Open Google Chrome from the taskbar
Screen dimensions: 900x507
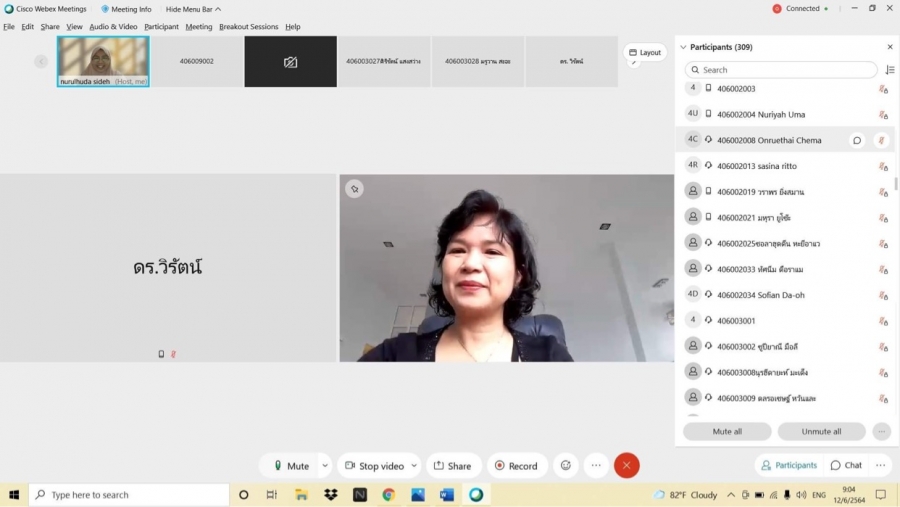click(x=388, y=495)
